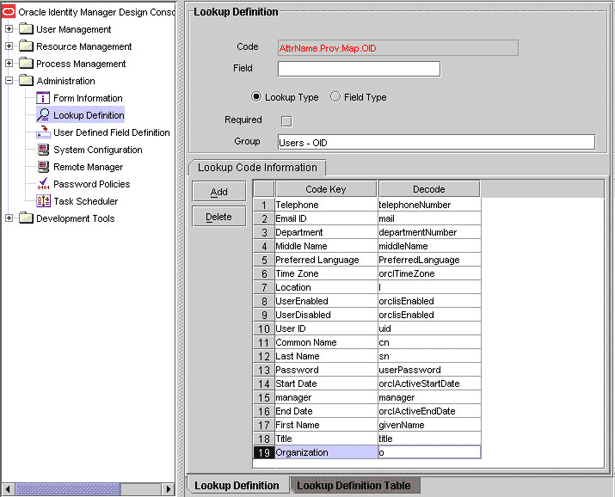This screenshot has height=497, width=615.
Task: Select the Field Type radio button
Action: coord(335,96)
